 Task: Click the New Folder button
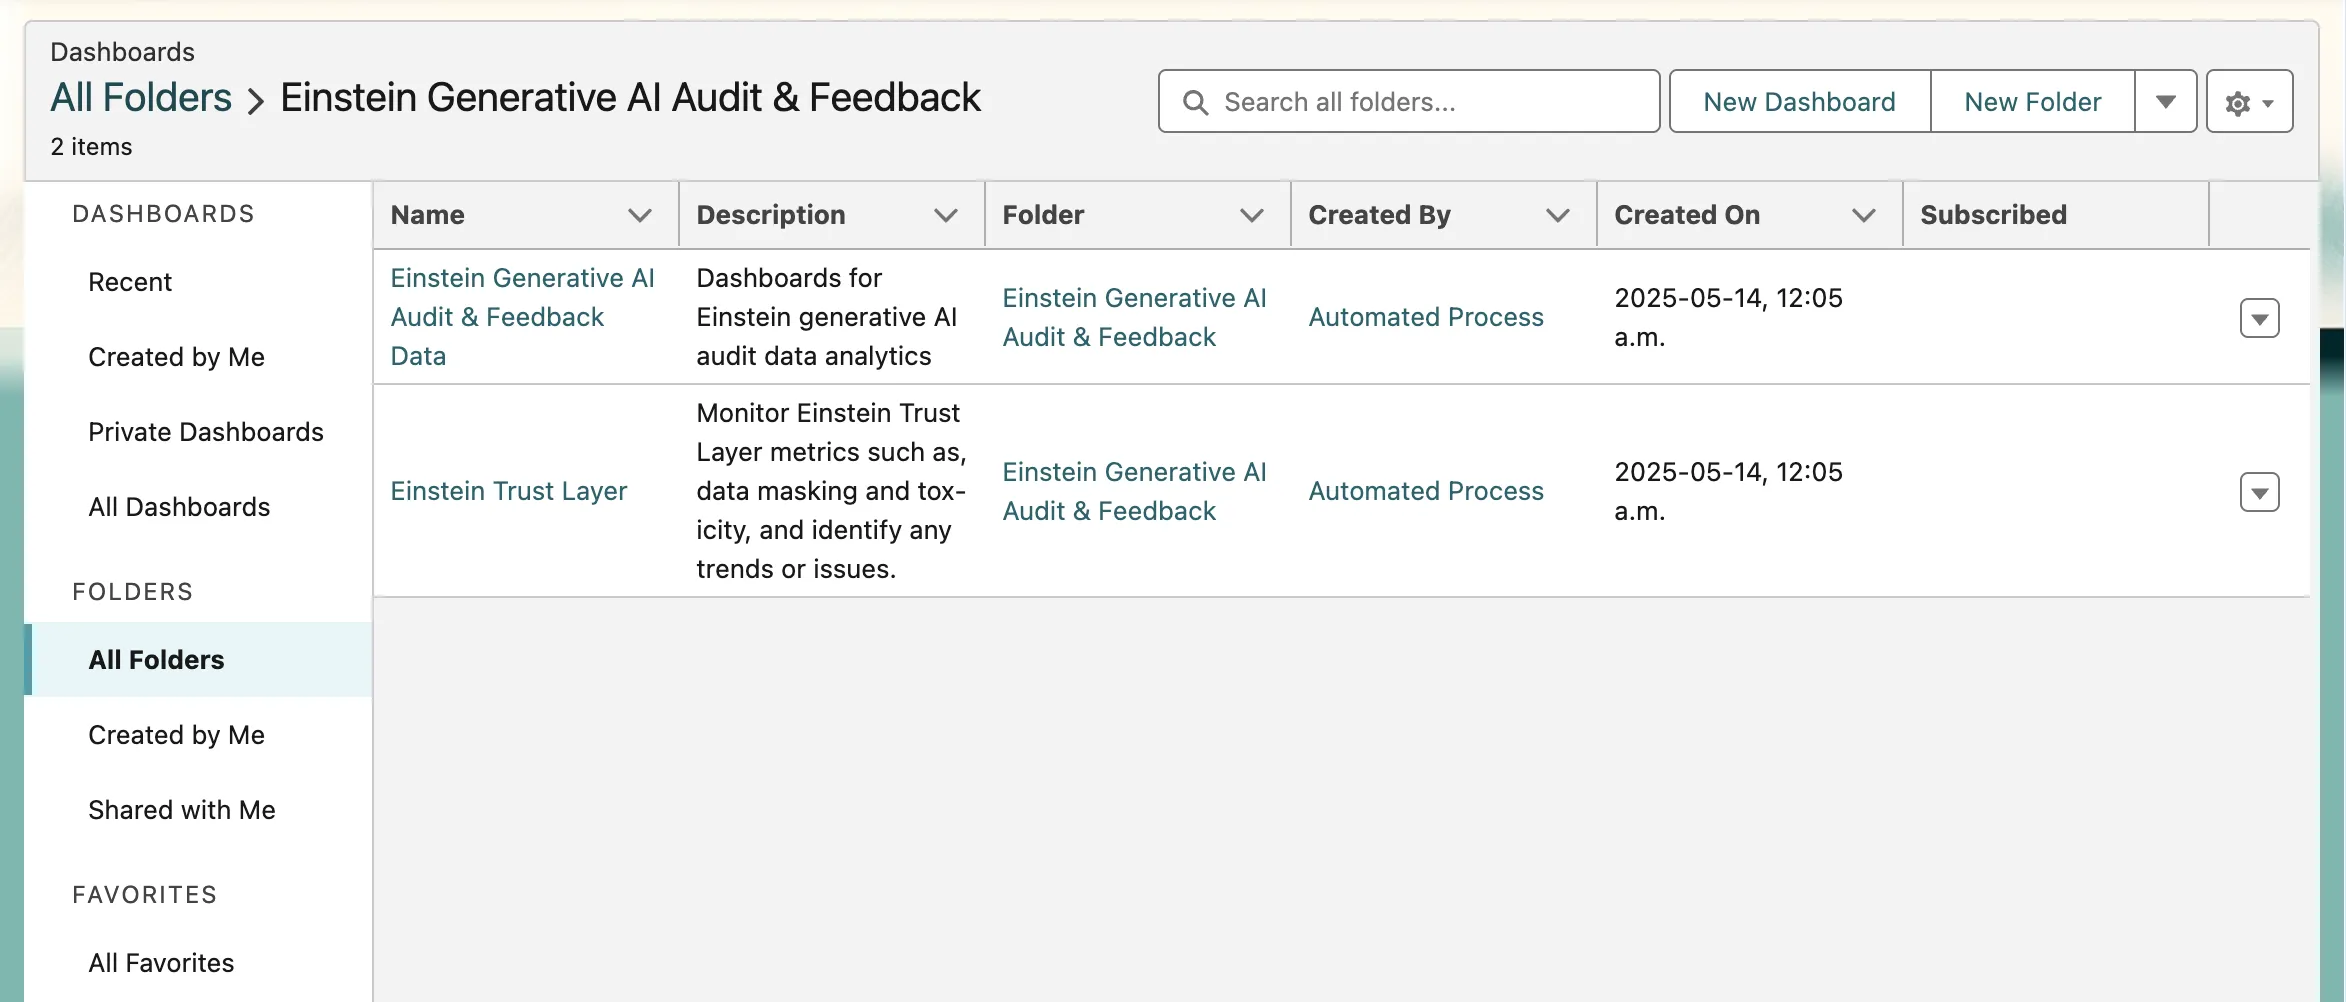tap(2032, 102)
